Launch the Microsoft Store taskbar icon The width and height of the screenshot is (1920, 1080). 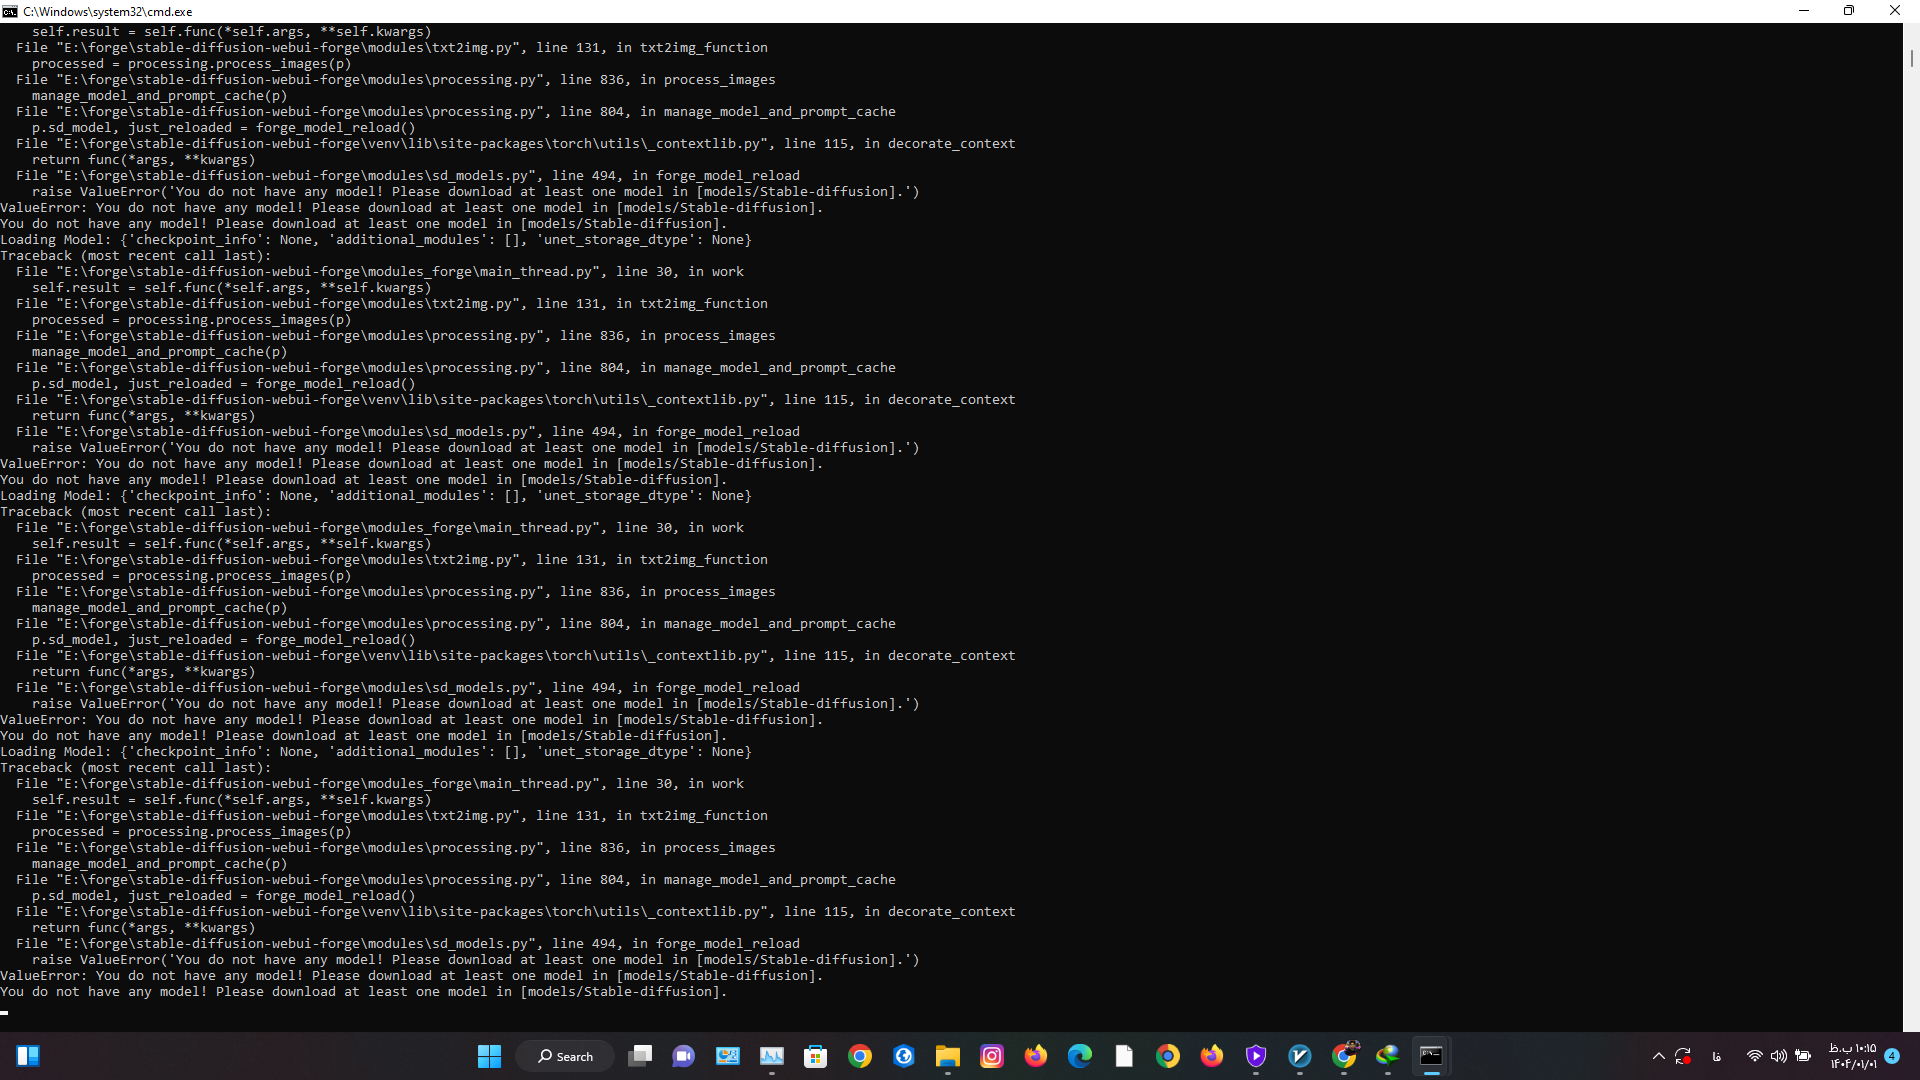816,1056
